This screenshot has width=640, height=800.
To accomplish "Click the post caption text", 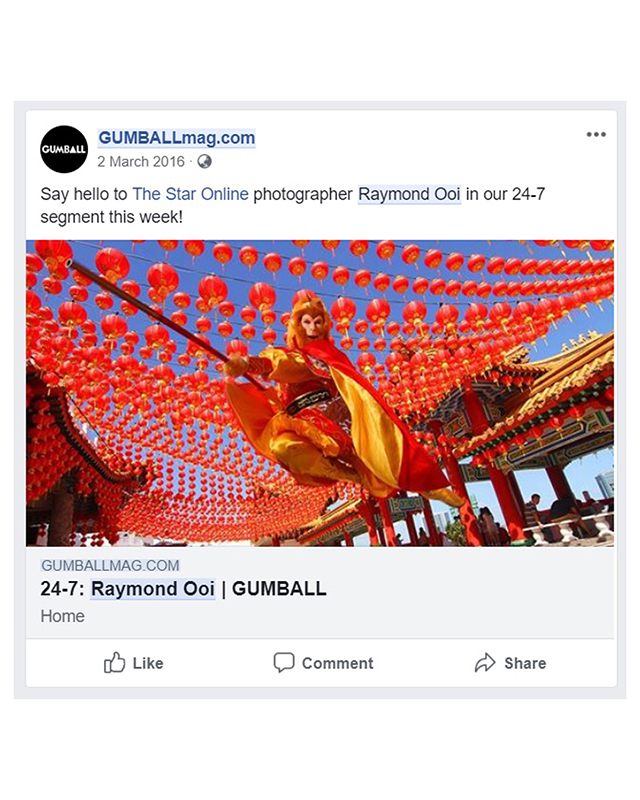I will click(293, 205).
